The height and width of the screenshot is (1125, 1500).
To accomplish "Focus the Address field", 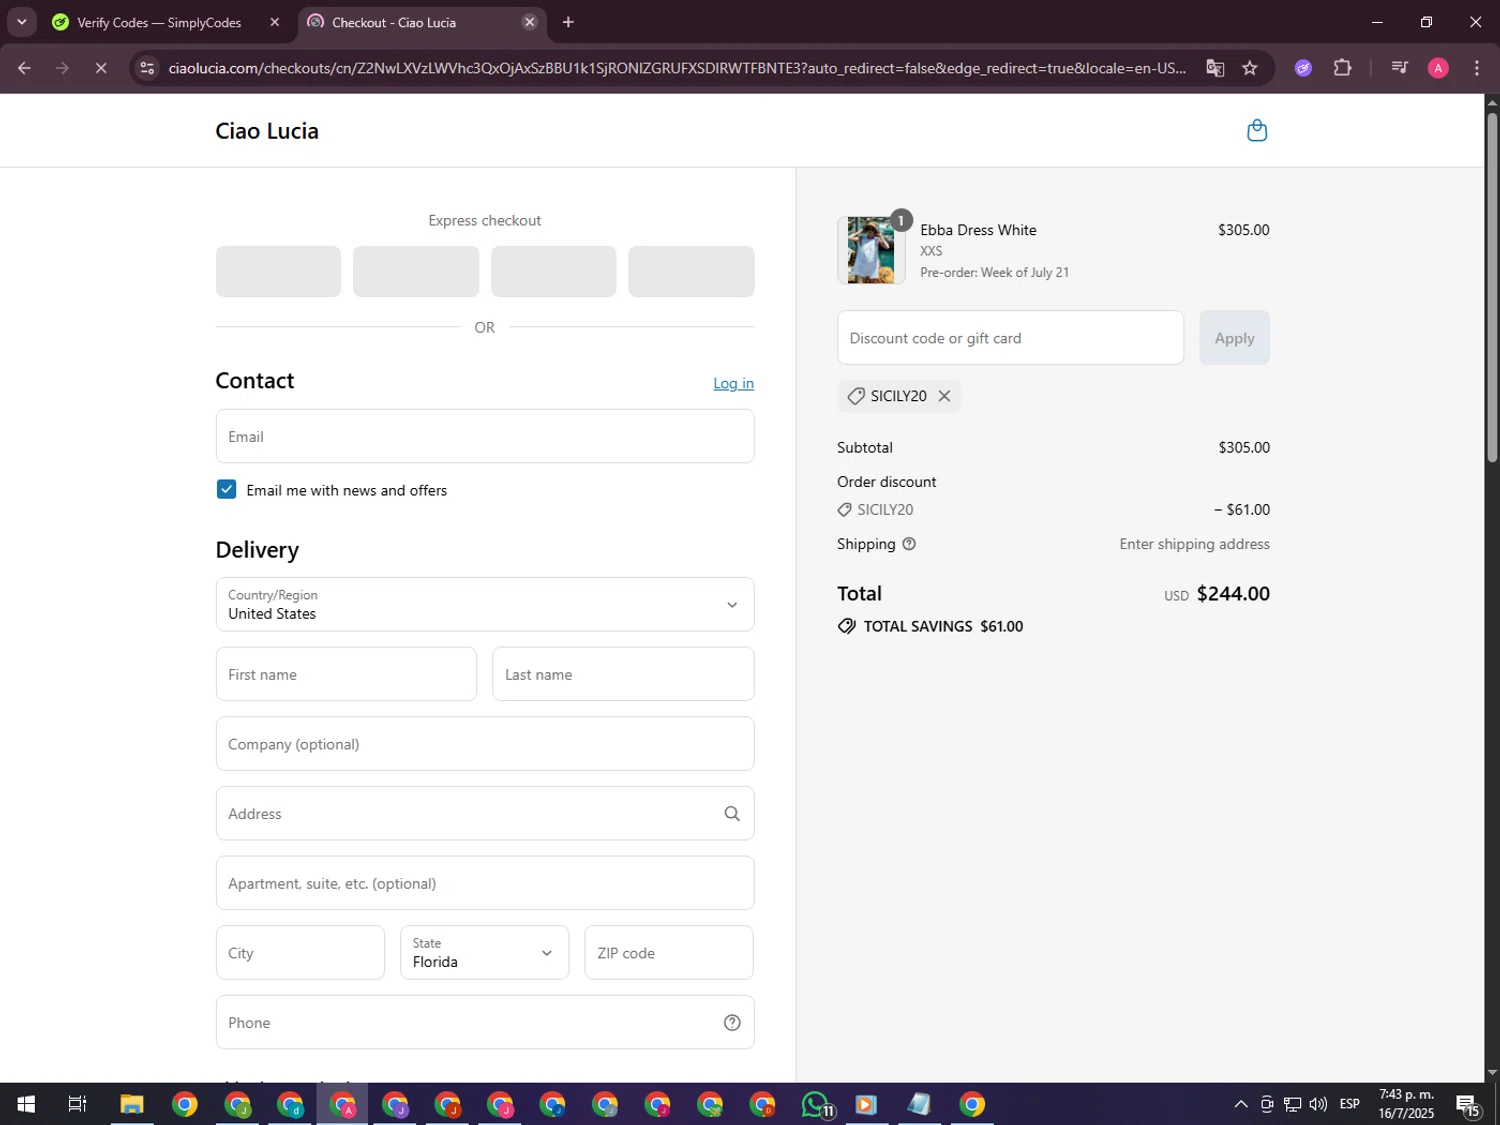I will (x=485, y=814).
